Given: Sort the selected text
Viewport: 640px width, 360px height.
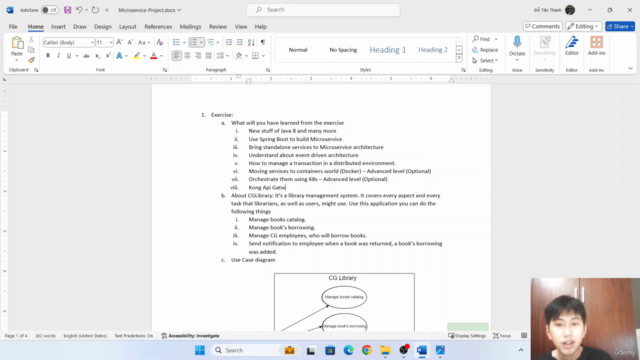Looking at the screenshot, I should pos(251,42).
